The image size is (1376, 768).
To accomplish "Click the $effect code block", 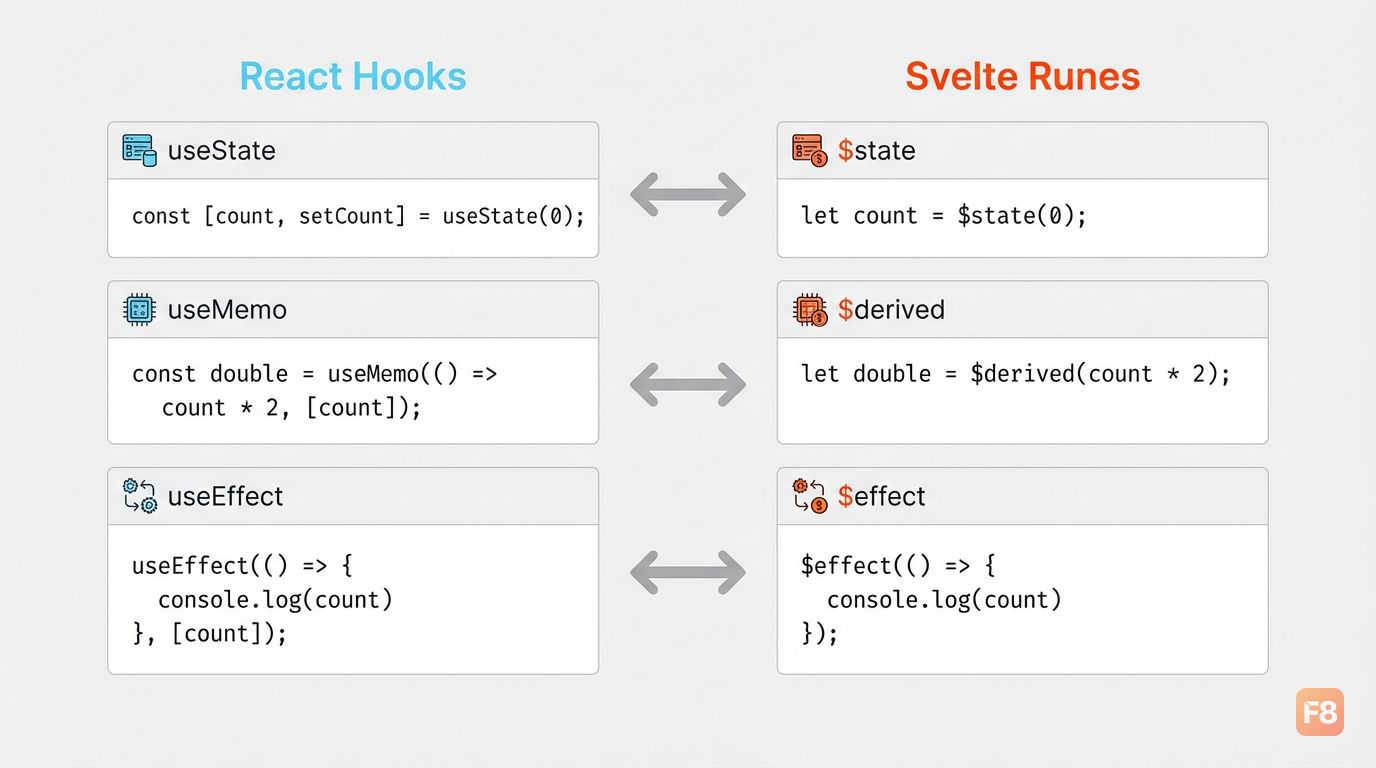I will pos(932,599).
